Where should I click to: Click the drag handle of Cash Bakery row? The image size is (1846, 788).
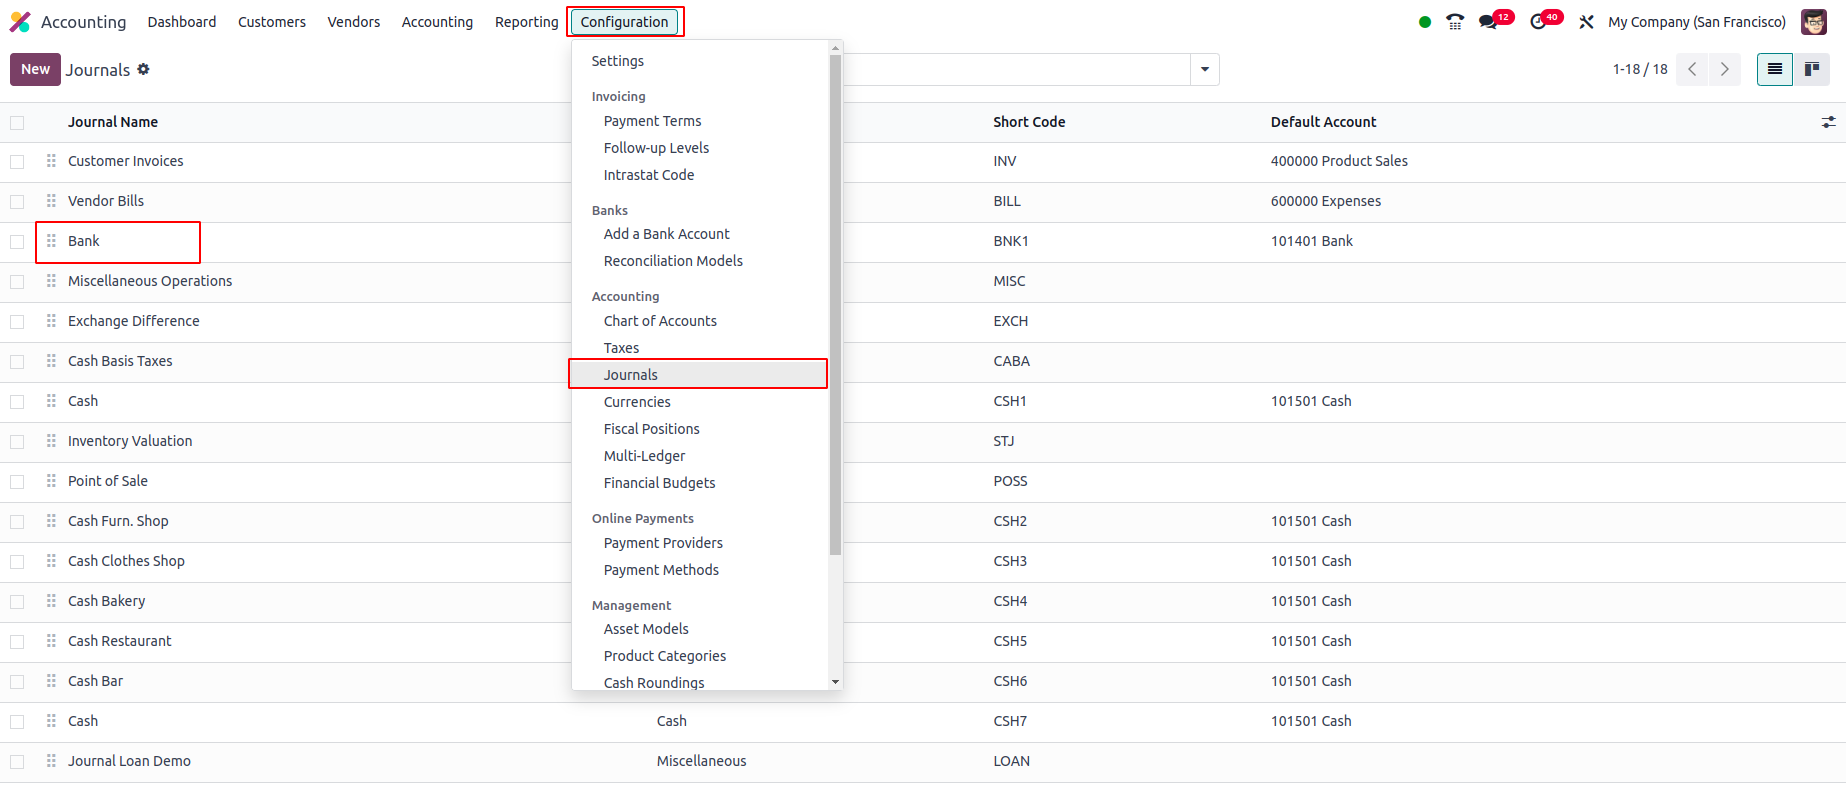pos(51,601)
